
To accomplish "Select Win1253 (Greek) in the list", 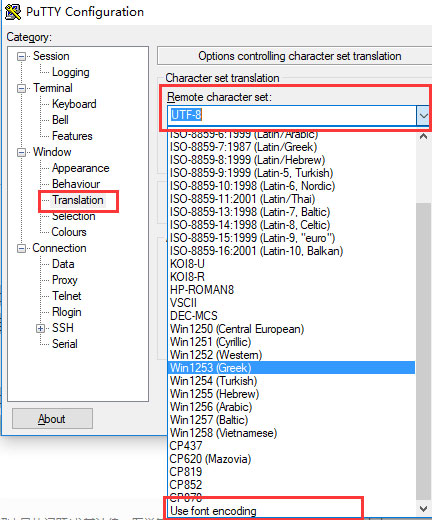I will pyautogui.click(x=291, y=368).
